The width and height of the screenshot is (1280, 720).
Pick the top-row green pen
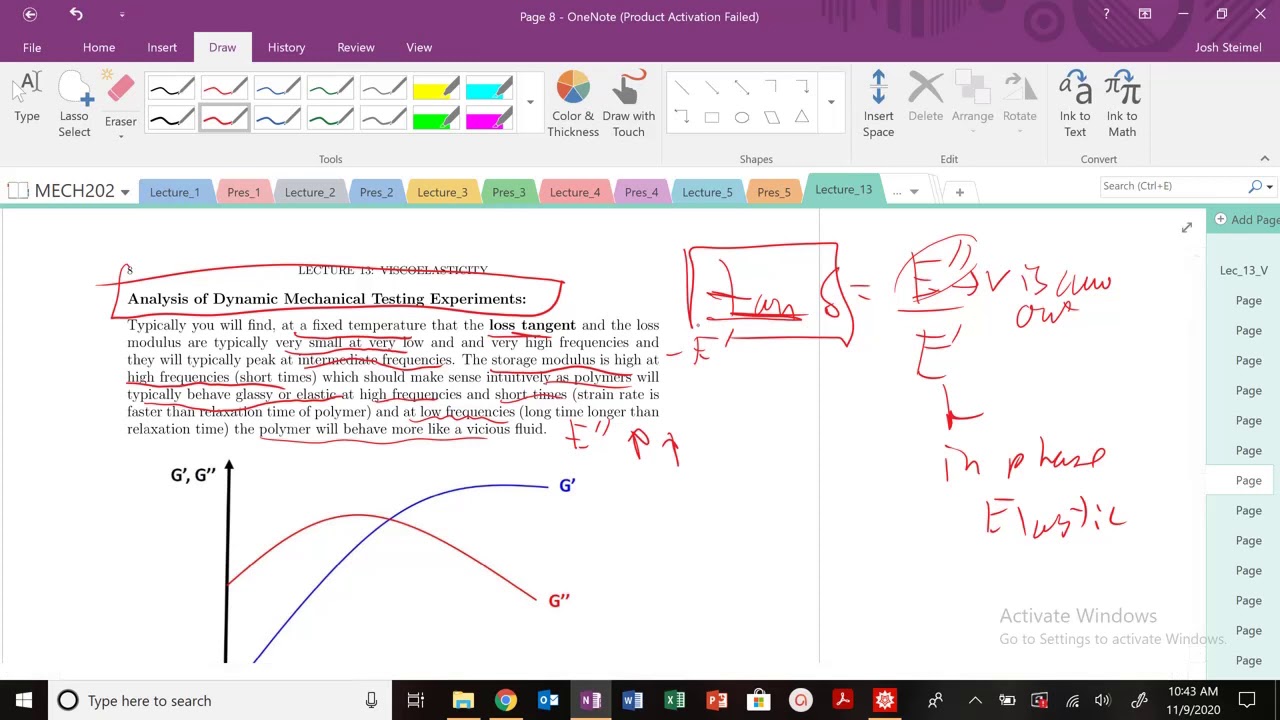click(x=330, y=90)
